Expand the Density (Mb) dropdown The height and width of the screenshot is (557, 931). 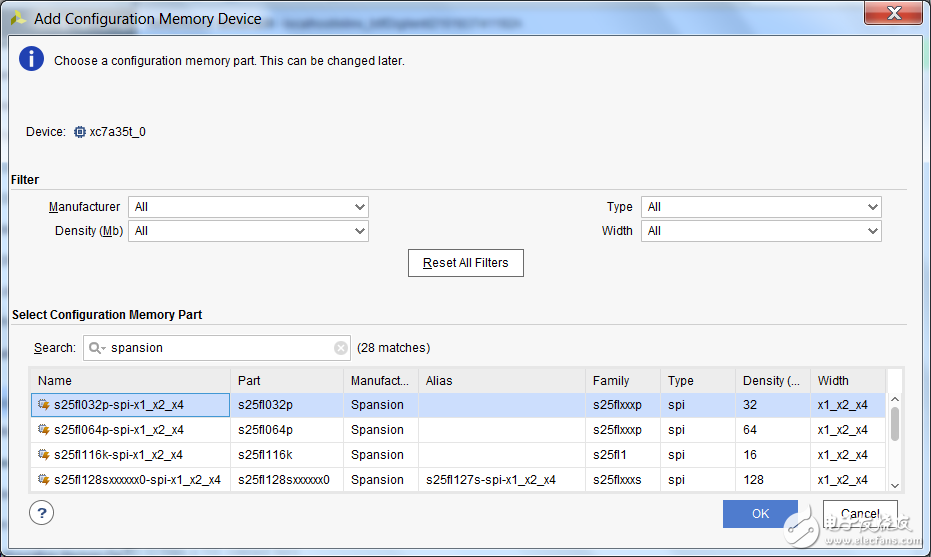click(x=248, y=231)
